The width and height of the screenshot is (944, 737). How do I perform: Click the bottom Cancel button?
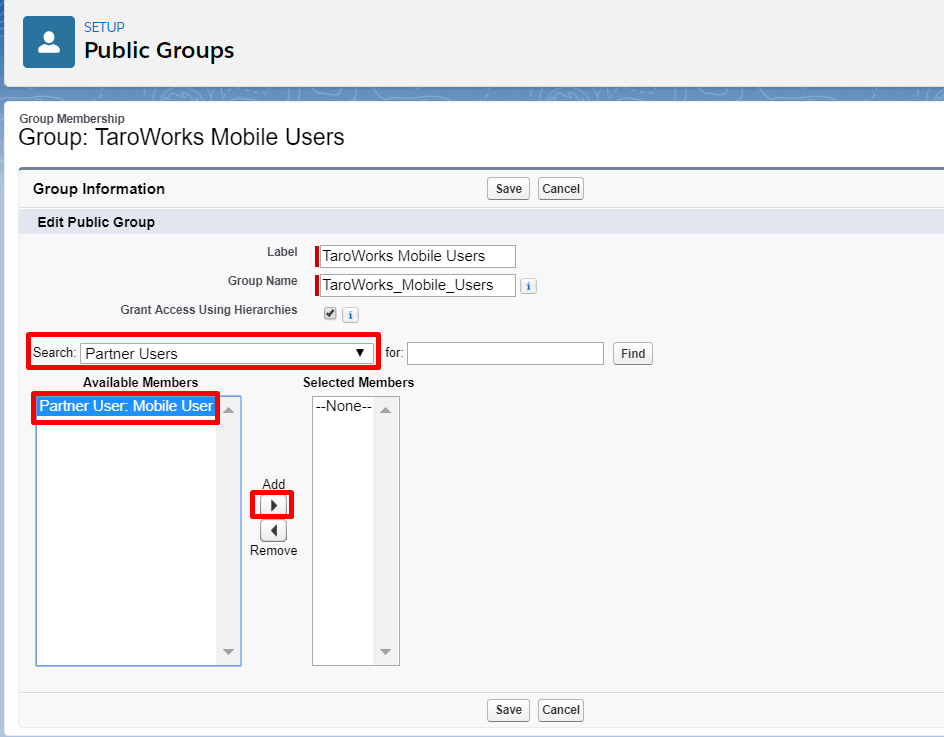[x=560, y=710]
